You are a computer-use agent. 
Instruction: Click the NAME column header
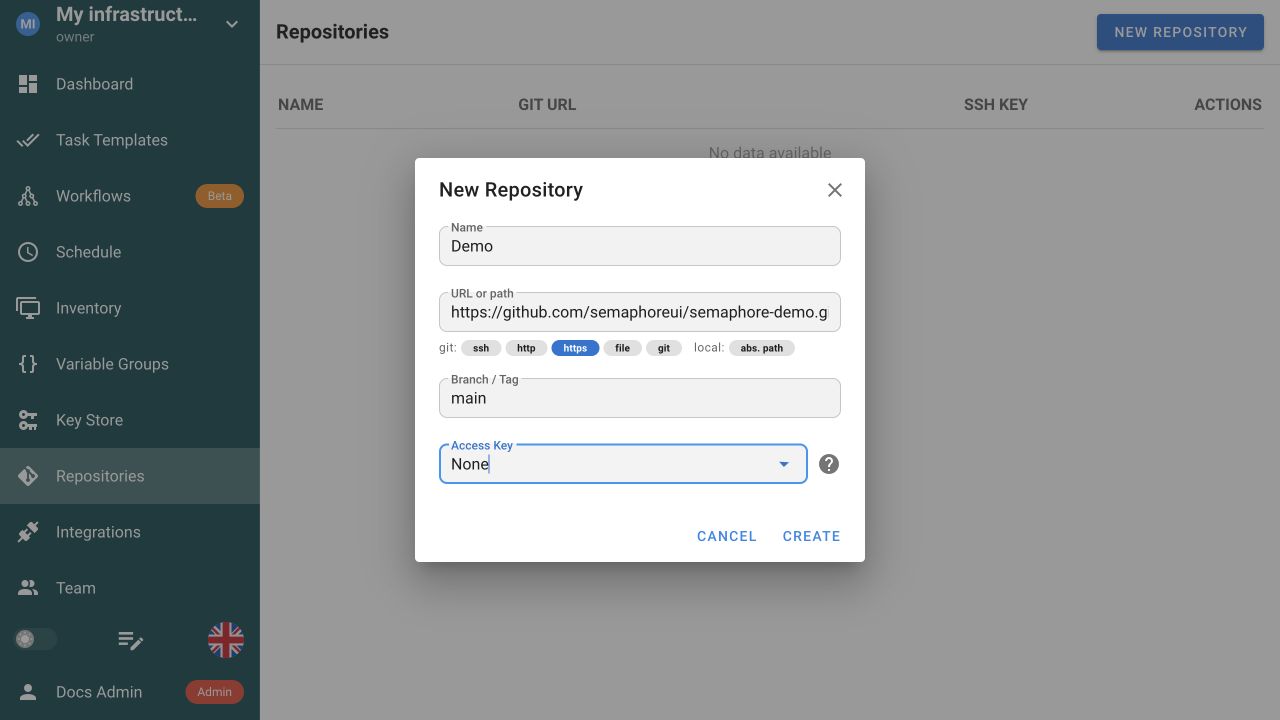pos(301,104)
